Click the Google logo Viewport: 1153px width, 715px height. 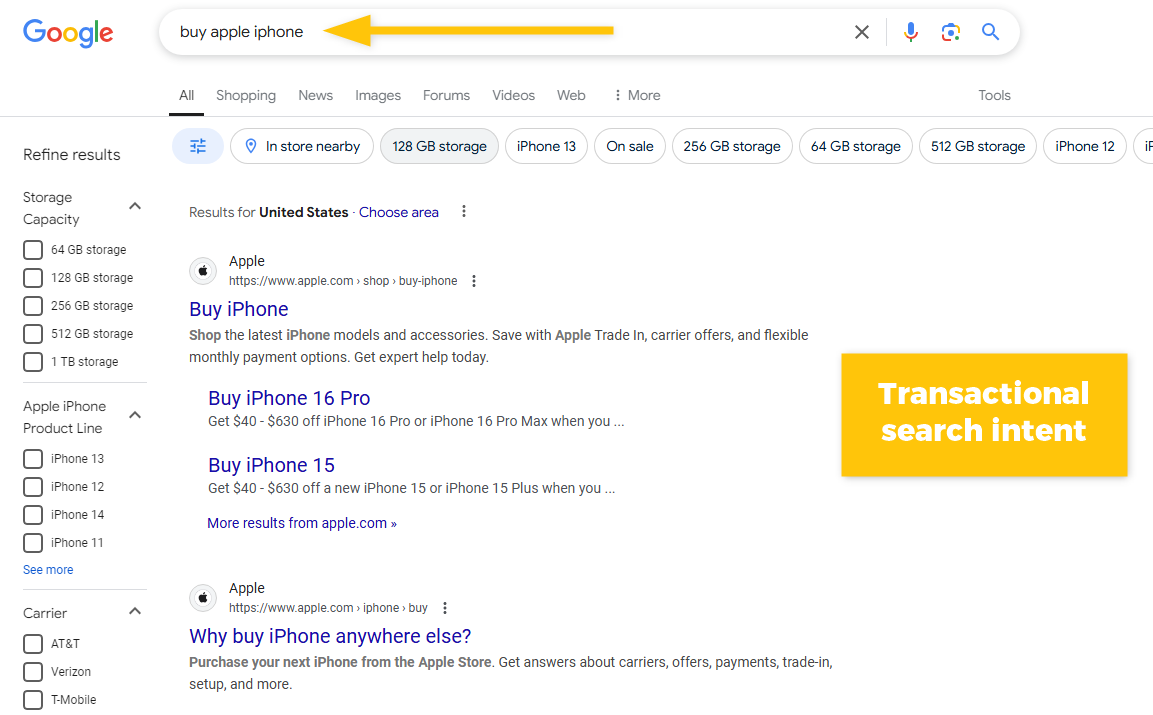click(x=67, y=33)
